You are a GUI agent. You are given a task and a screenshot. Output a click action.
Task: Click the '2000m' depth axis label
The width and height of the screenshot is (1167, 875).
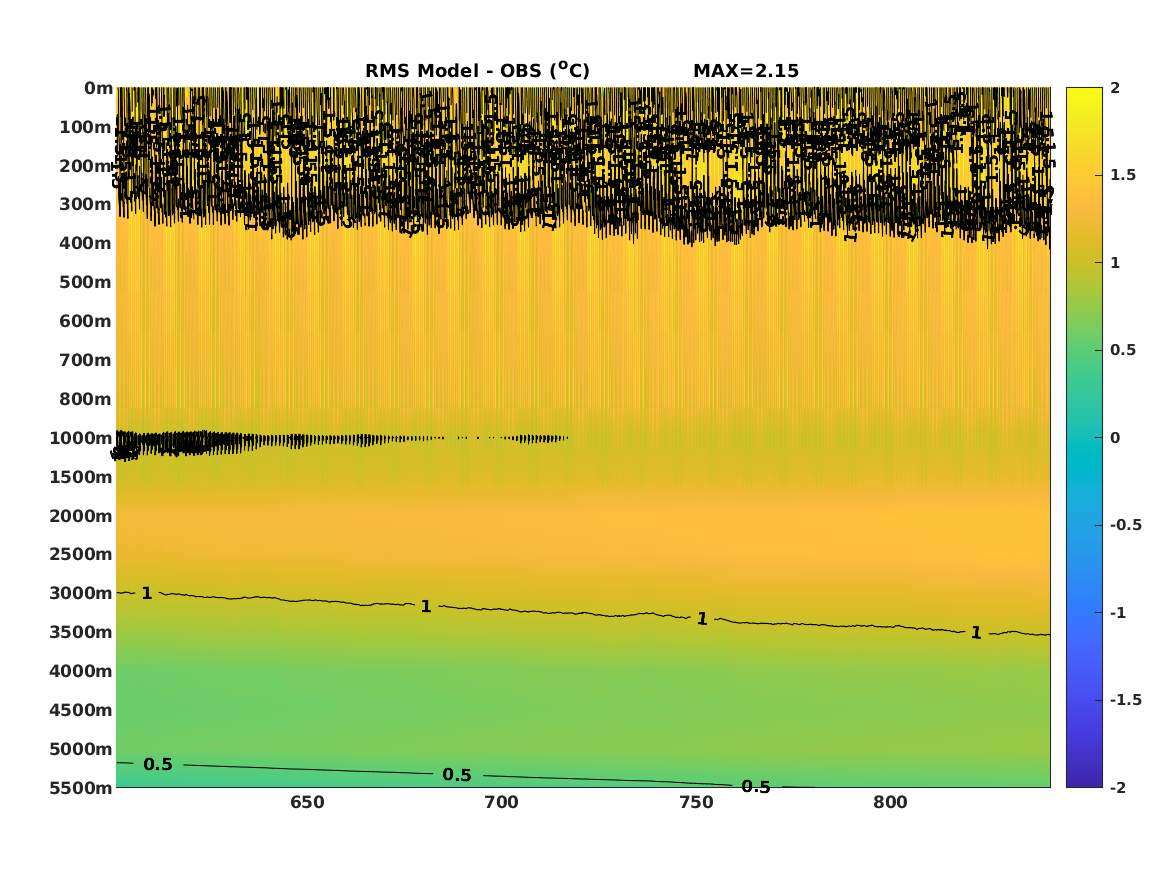(81, 516)
